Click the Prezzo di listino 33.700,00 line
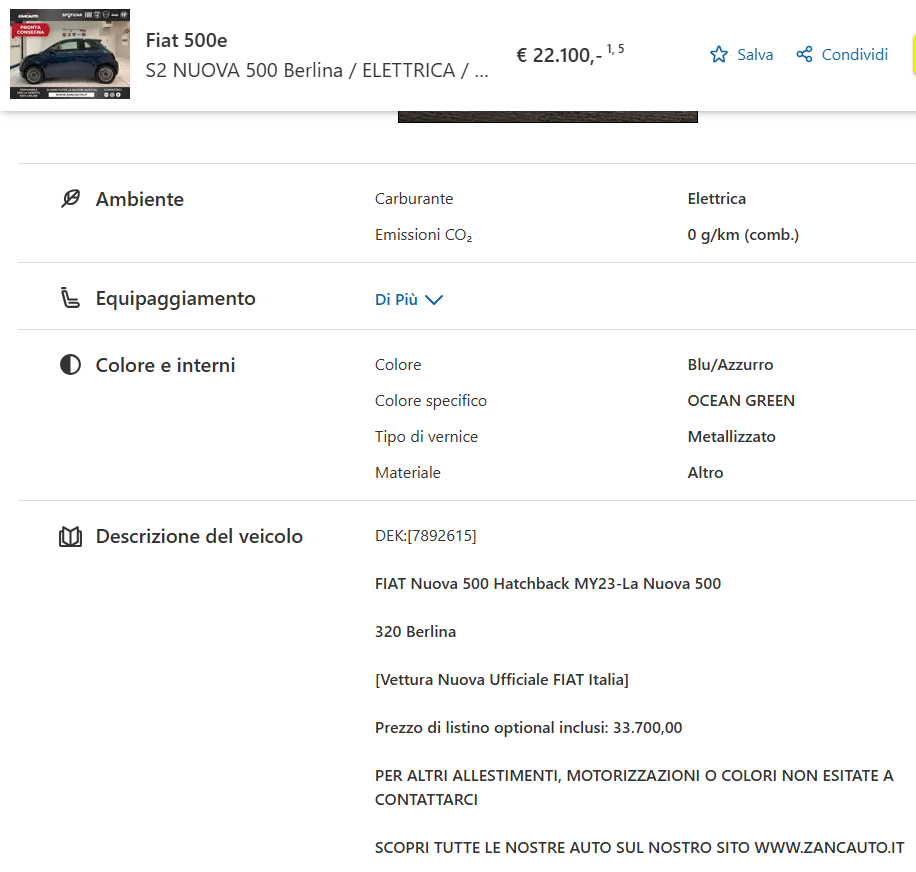The image size is (916, 872). point(529,728)
